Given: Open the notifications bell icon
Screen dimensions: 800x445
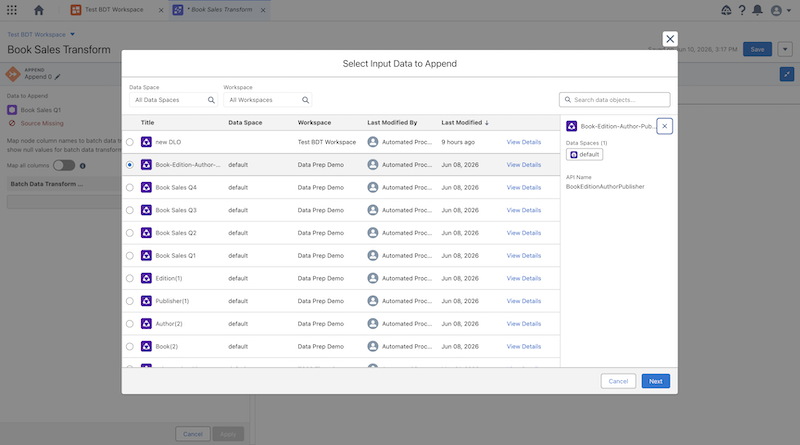Looking at the screenshot, I should [758, 10].
